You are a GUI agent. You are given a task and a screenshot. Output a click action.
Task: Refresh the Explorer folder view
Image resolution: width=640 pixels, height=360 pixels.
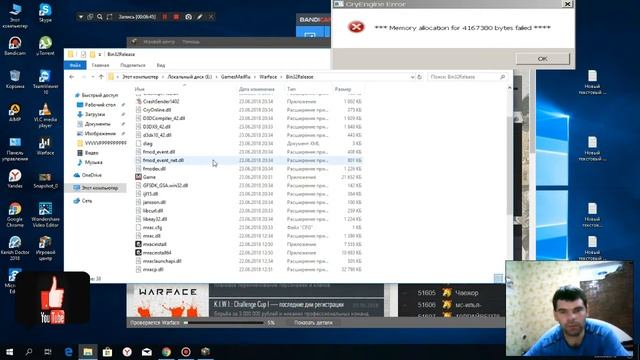[x=419, y=77]
